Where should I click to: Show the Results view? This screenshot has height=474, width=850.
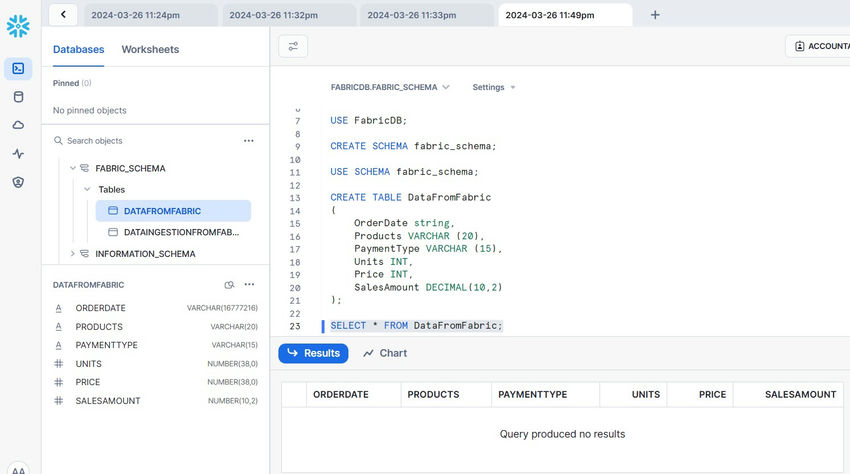[313, 353]
